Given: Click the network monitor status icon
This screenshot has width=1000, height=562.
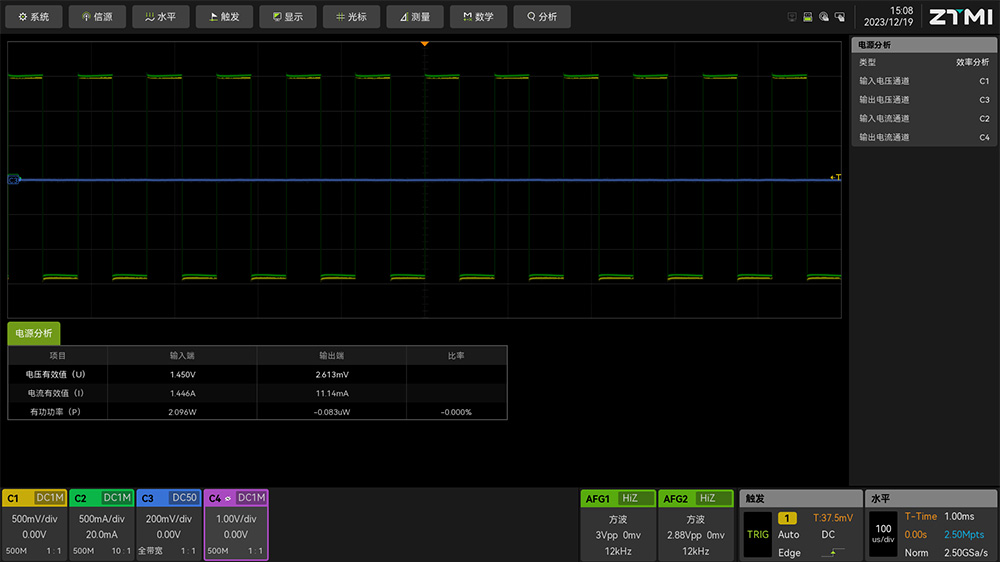Looking at the screenshot, I should tap(793, 17).
